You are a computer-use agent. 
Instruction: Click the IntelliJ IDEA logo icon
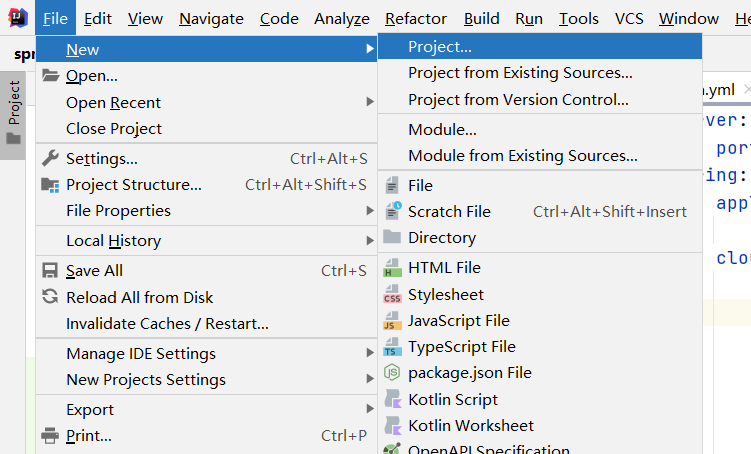point(18,18)
